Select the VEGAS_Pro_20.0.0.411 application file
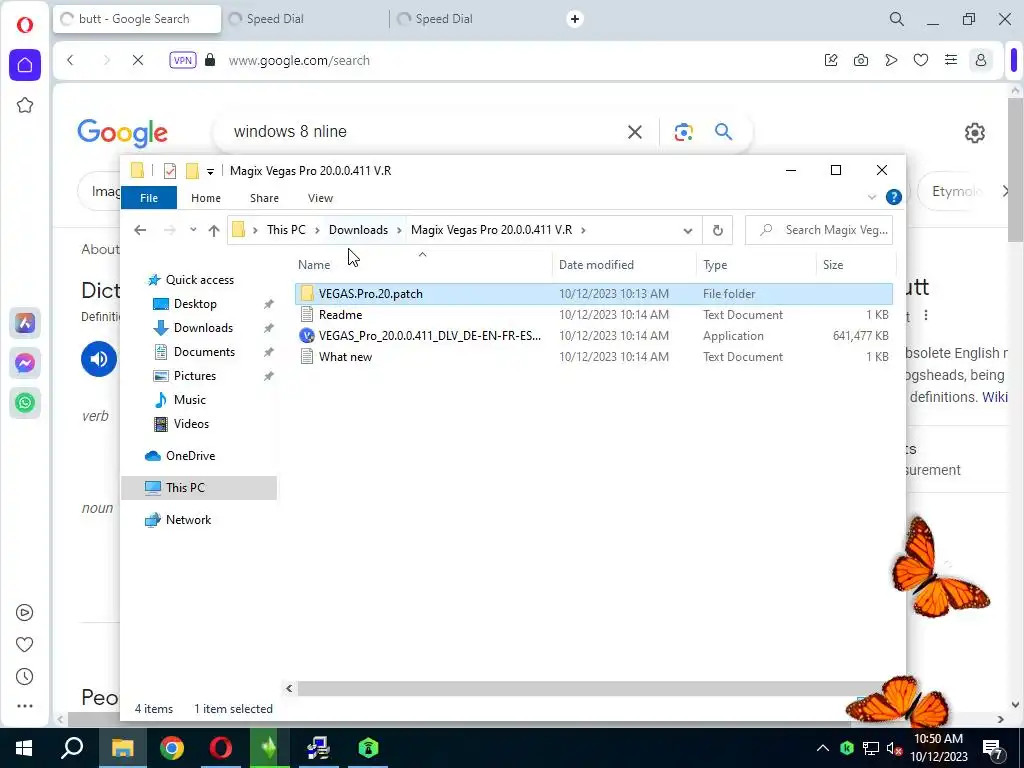1024x768 pixels. pos(594,336)
